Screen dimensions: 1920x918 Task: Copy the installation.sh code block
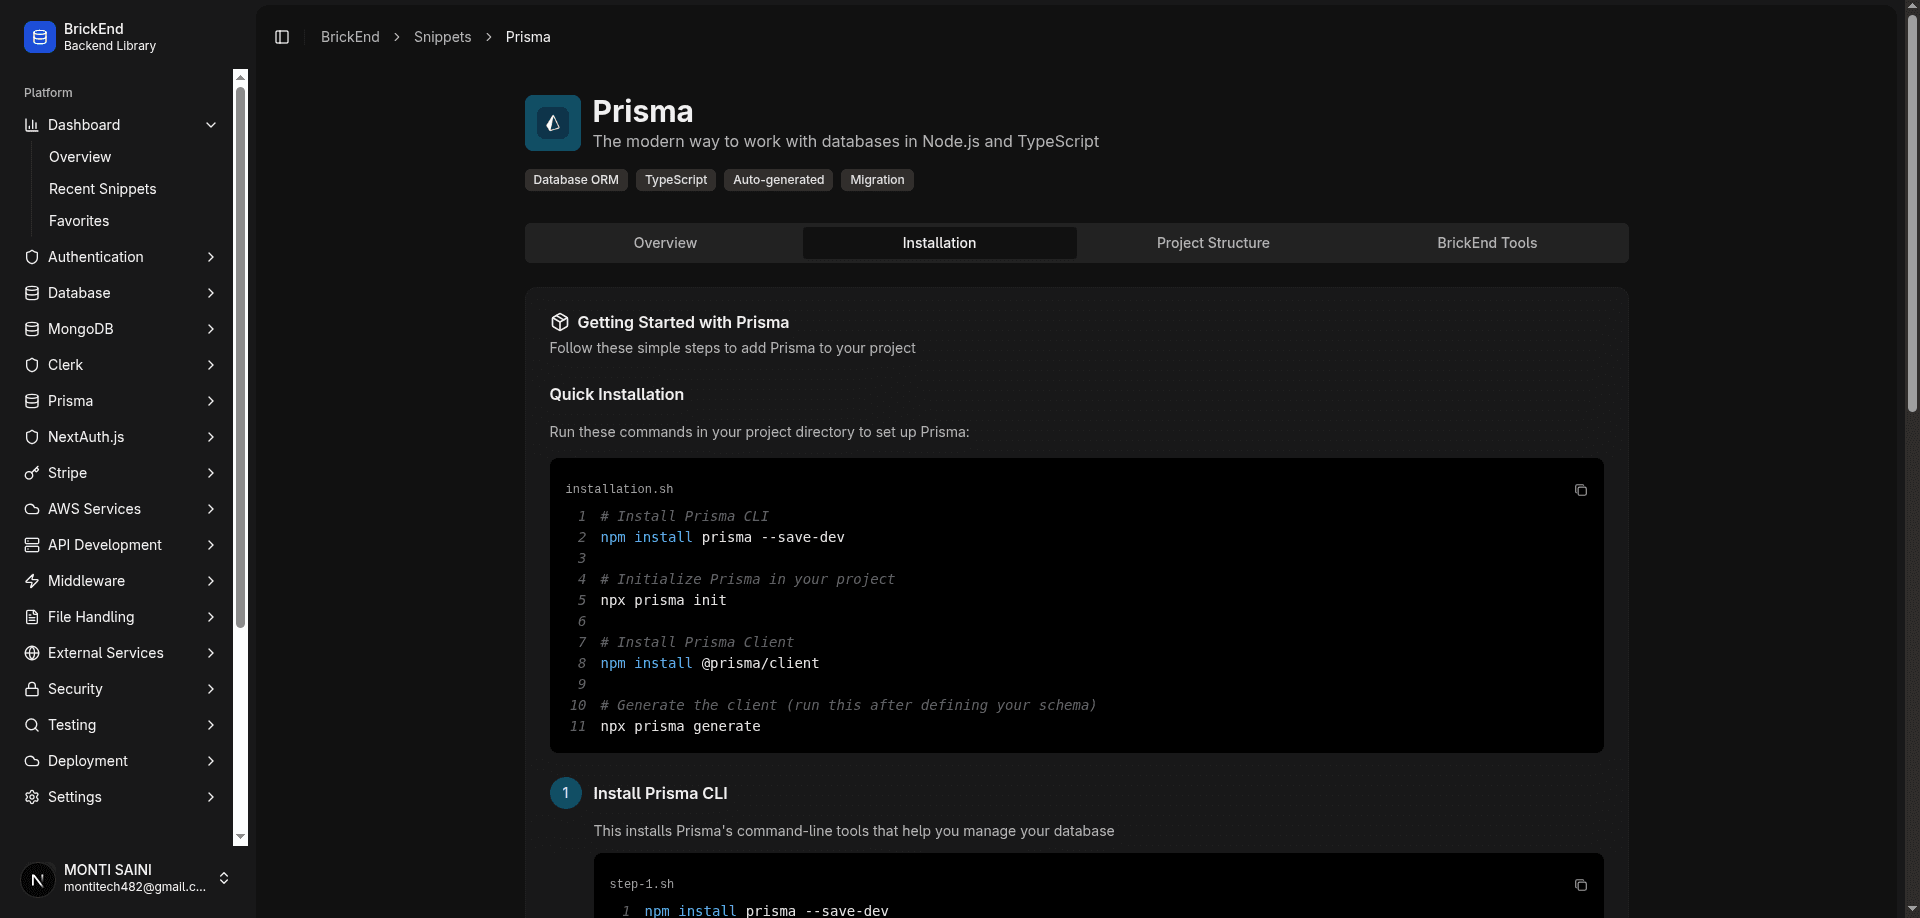coord(1580,490)
